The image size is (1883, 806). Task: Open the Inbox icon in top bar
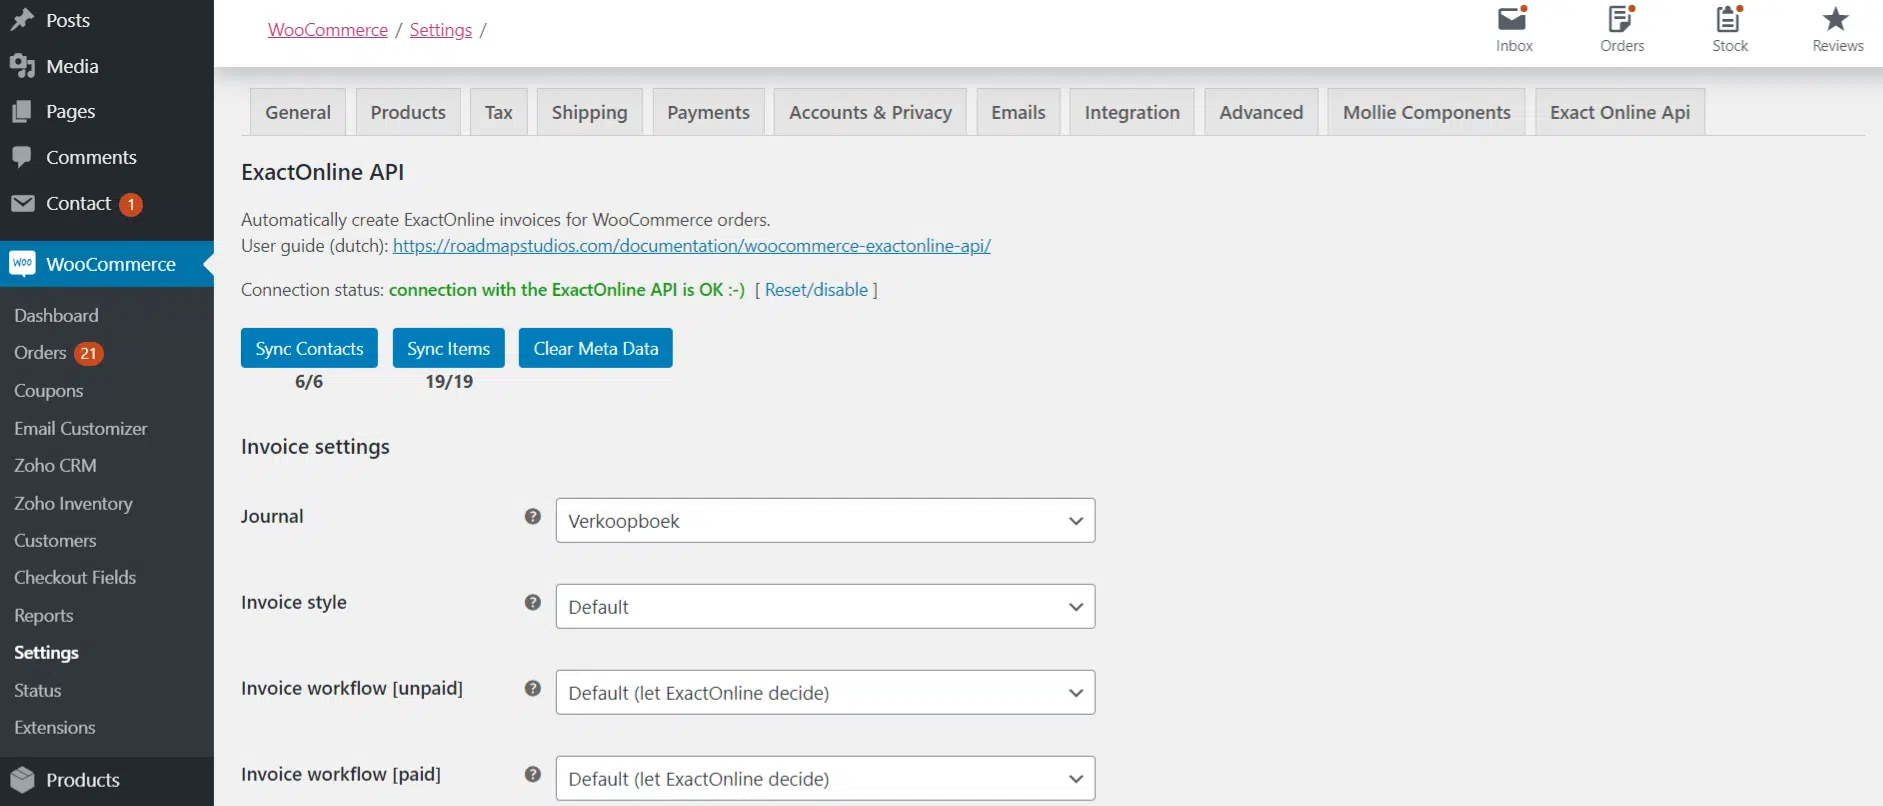1513,20
